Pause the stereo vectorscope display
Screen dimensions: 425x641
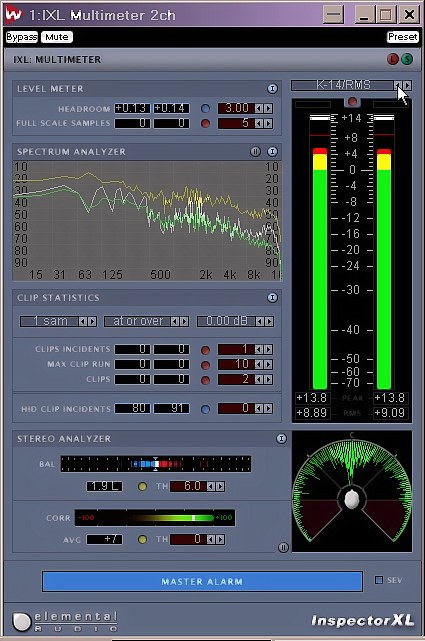[283, 547]
